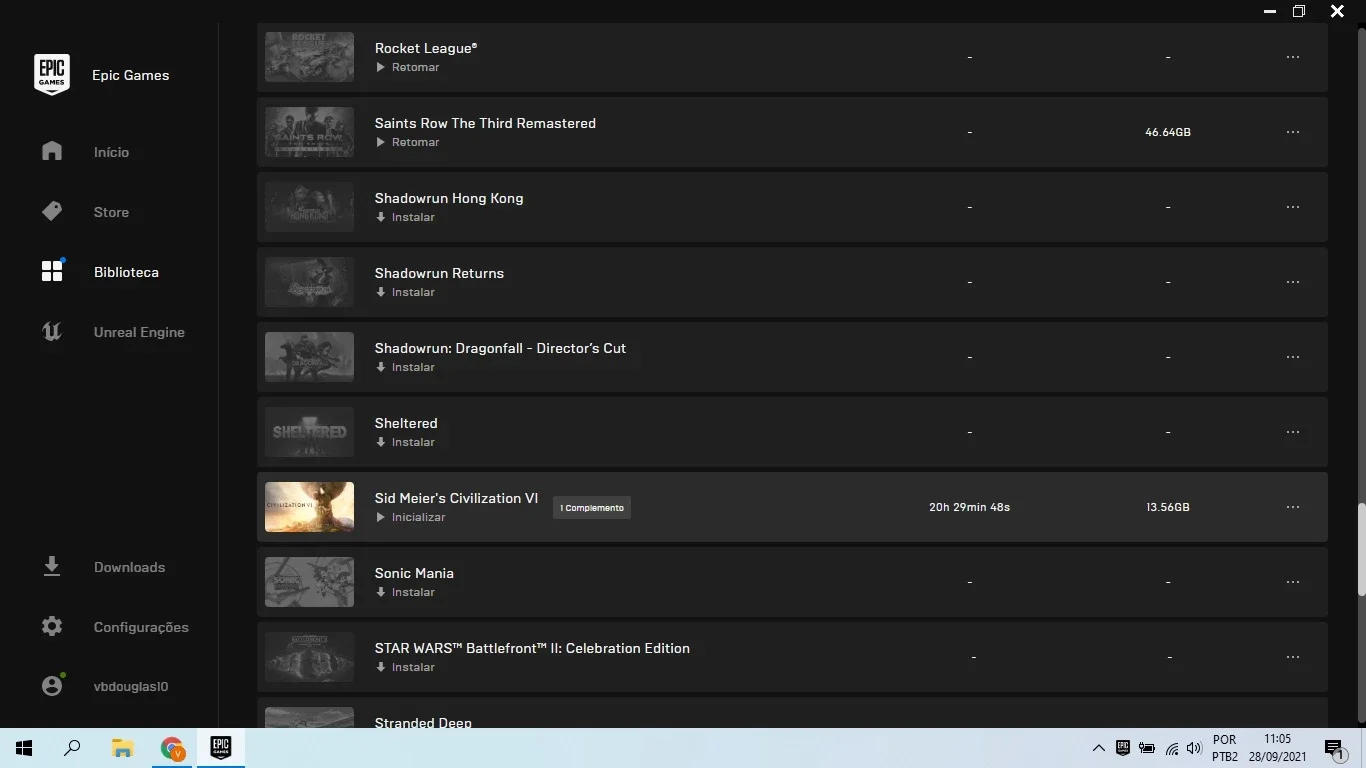The height and width of the screenshot is (768, 1366).
Task: Select the Biblioteca grid icon
Action: (x=52, y=271)
